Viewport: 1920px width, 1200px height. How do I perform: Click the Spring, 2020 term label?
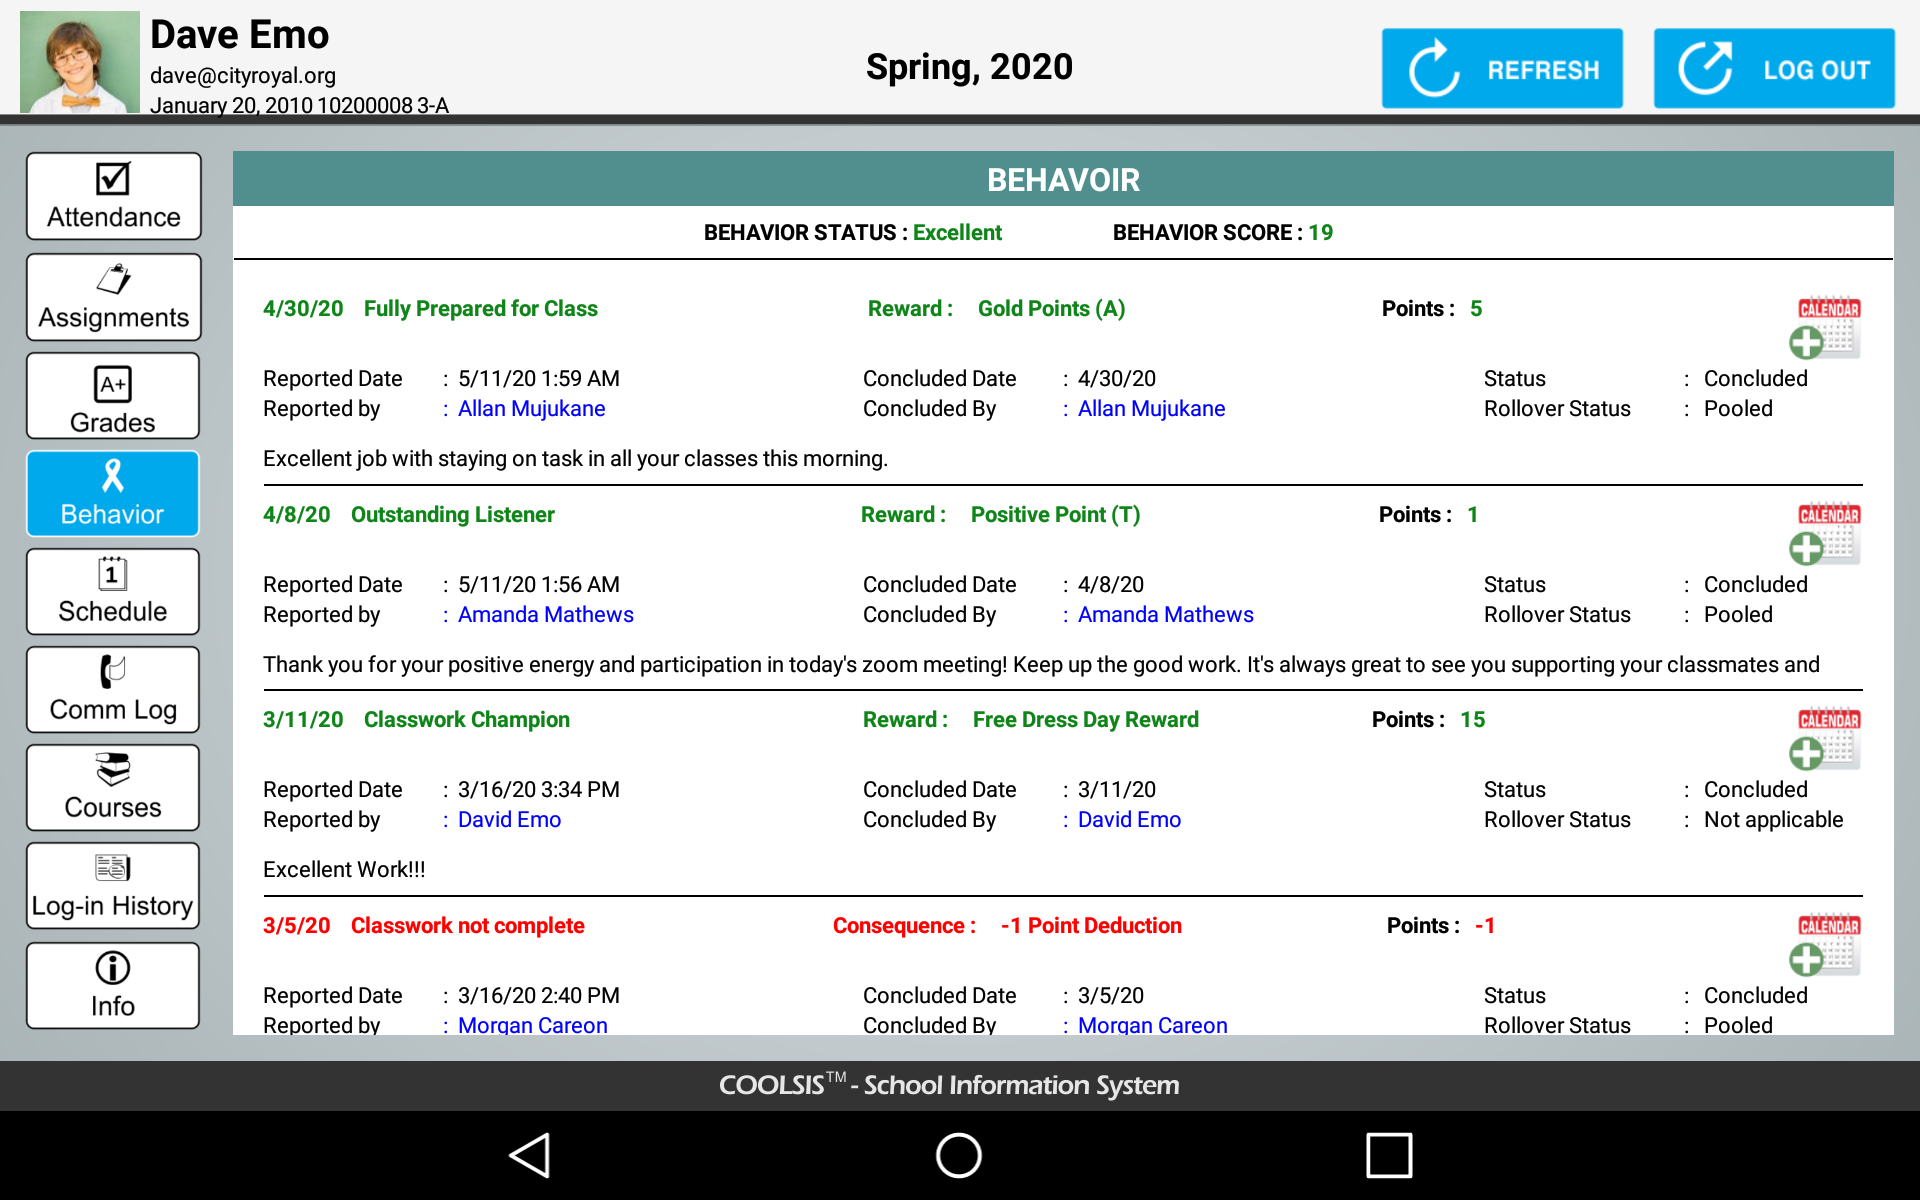coord(969,67)
